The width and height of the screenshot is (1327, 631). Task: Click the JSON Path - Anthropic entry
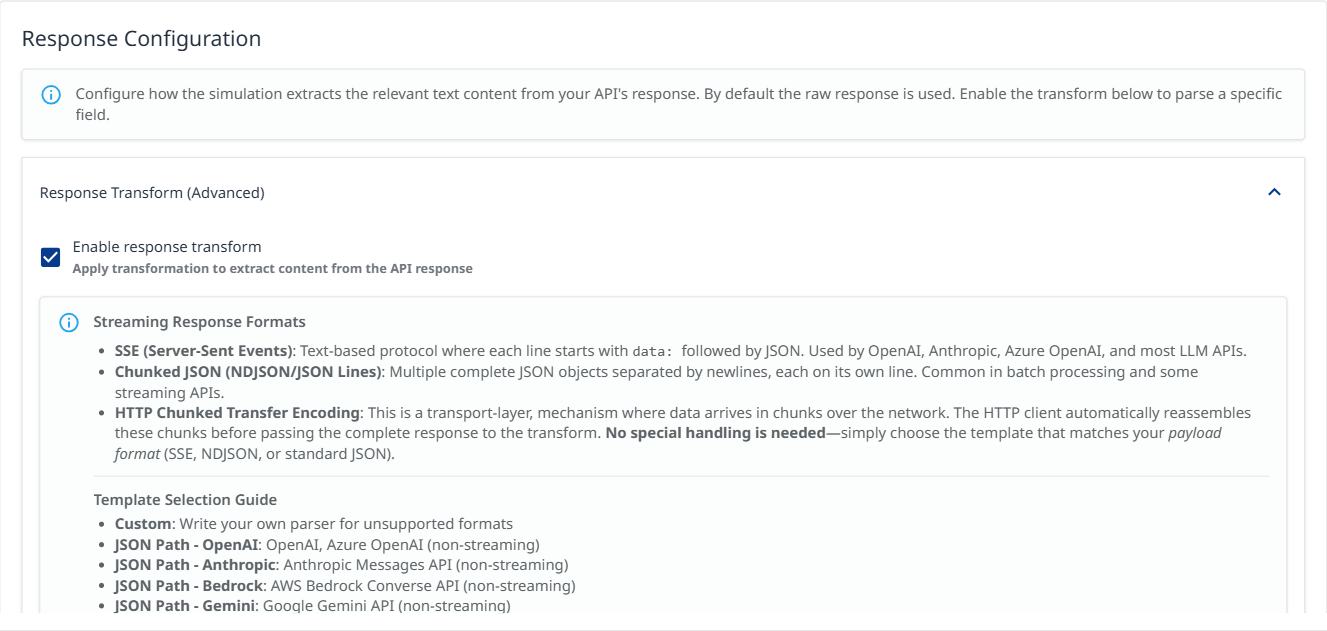coord(341,565)
